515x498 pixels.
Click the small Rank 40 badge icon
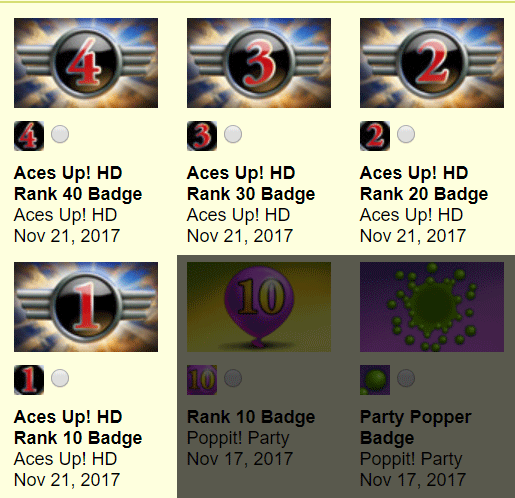coord(29,136)
